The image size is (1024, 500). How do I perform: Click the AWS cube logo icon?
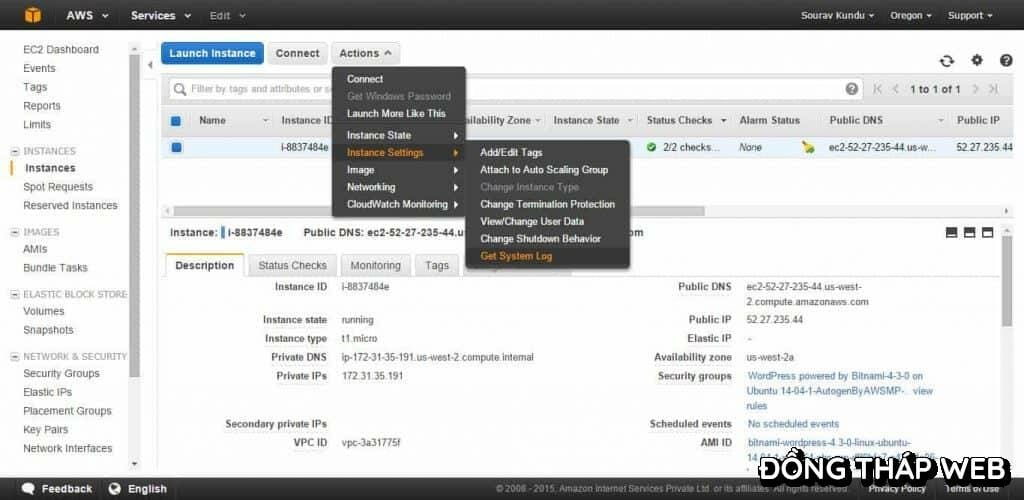click(x=32, y=15)
